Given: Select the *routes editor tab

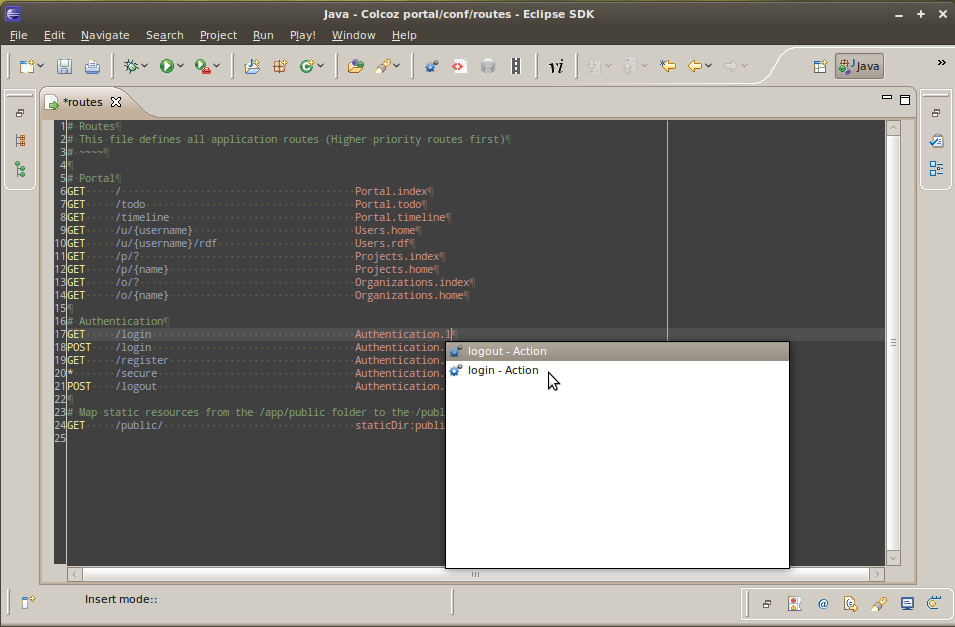Looking at the screenshot, I should point(82,102).
